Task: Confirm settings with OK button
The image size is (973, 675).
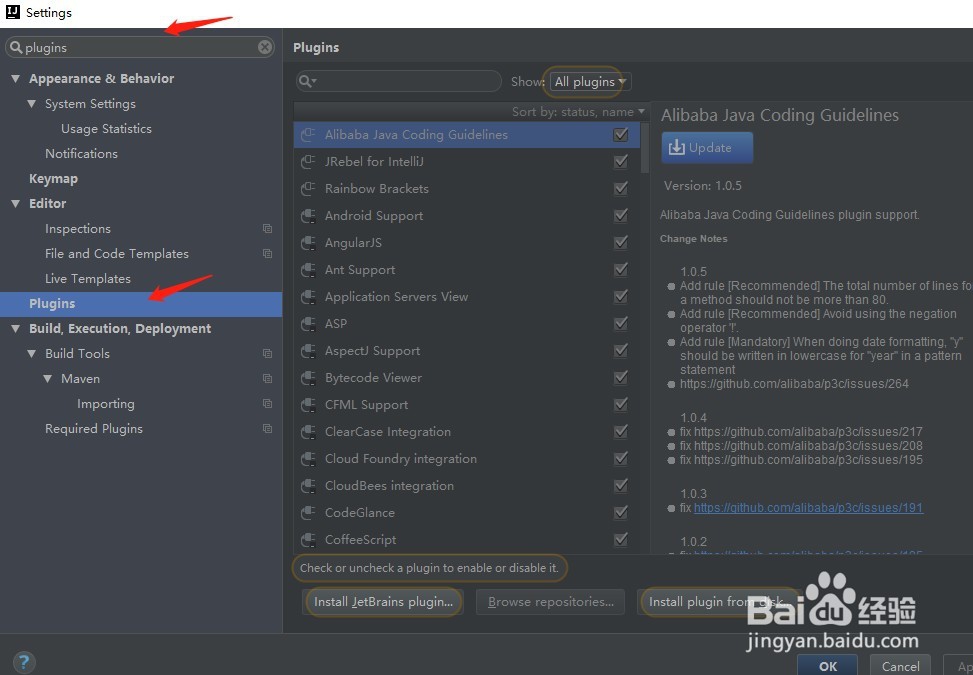Action: click(x=828, y=665)
